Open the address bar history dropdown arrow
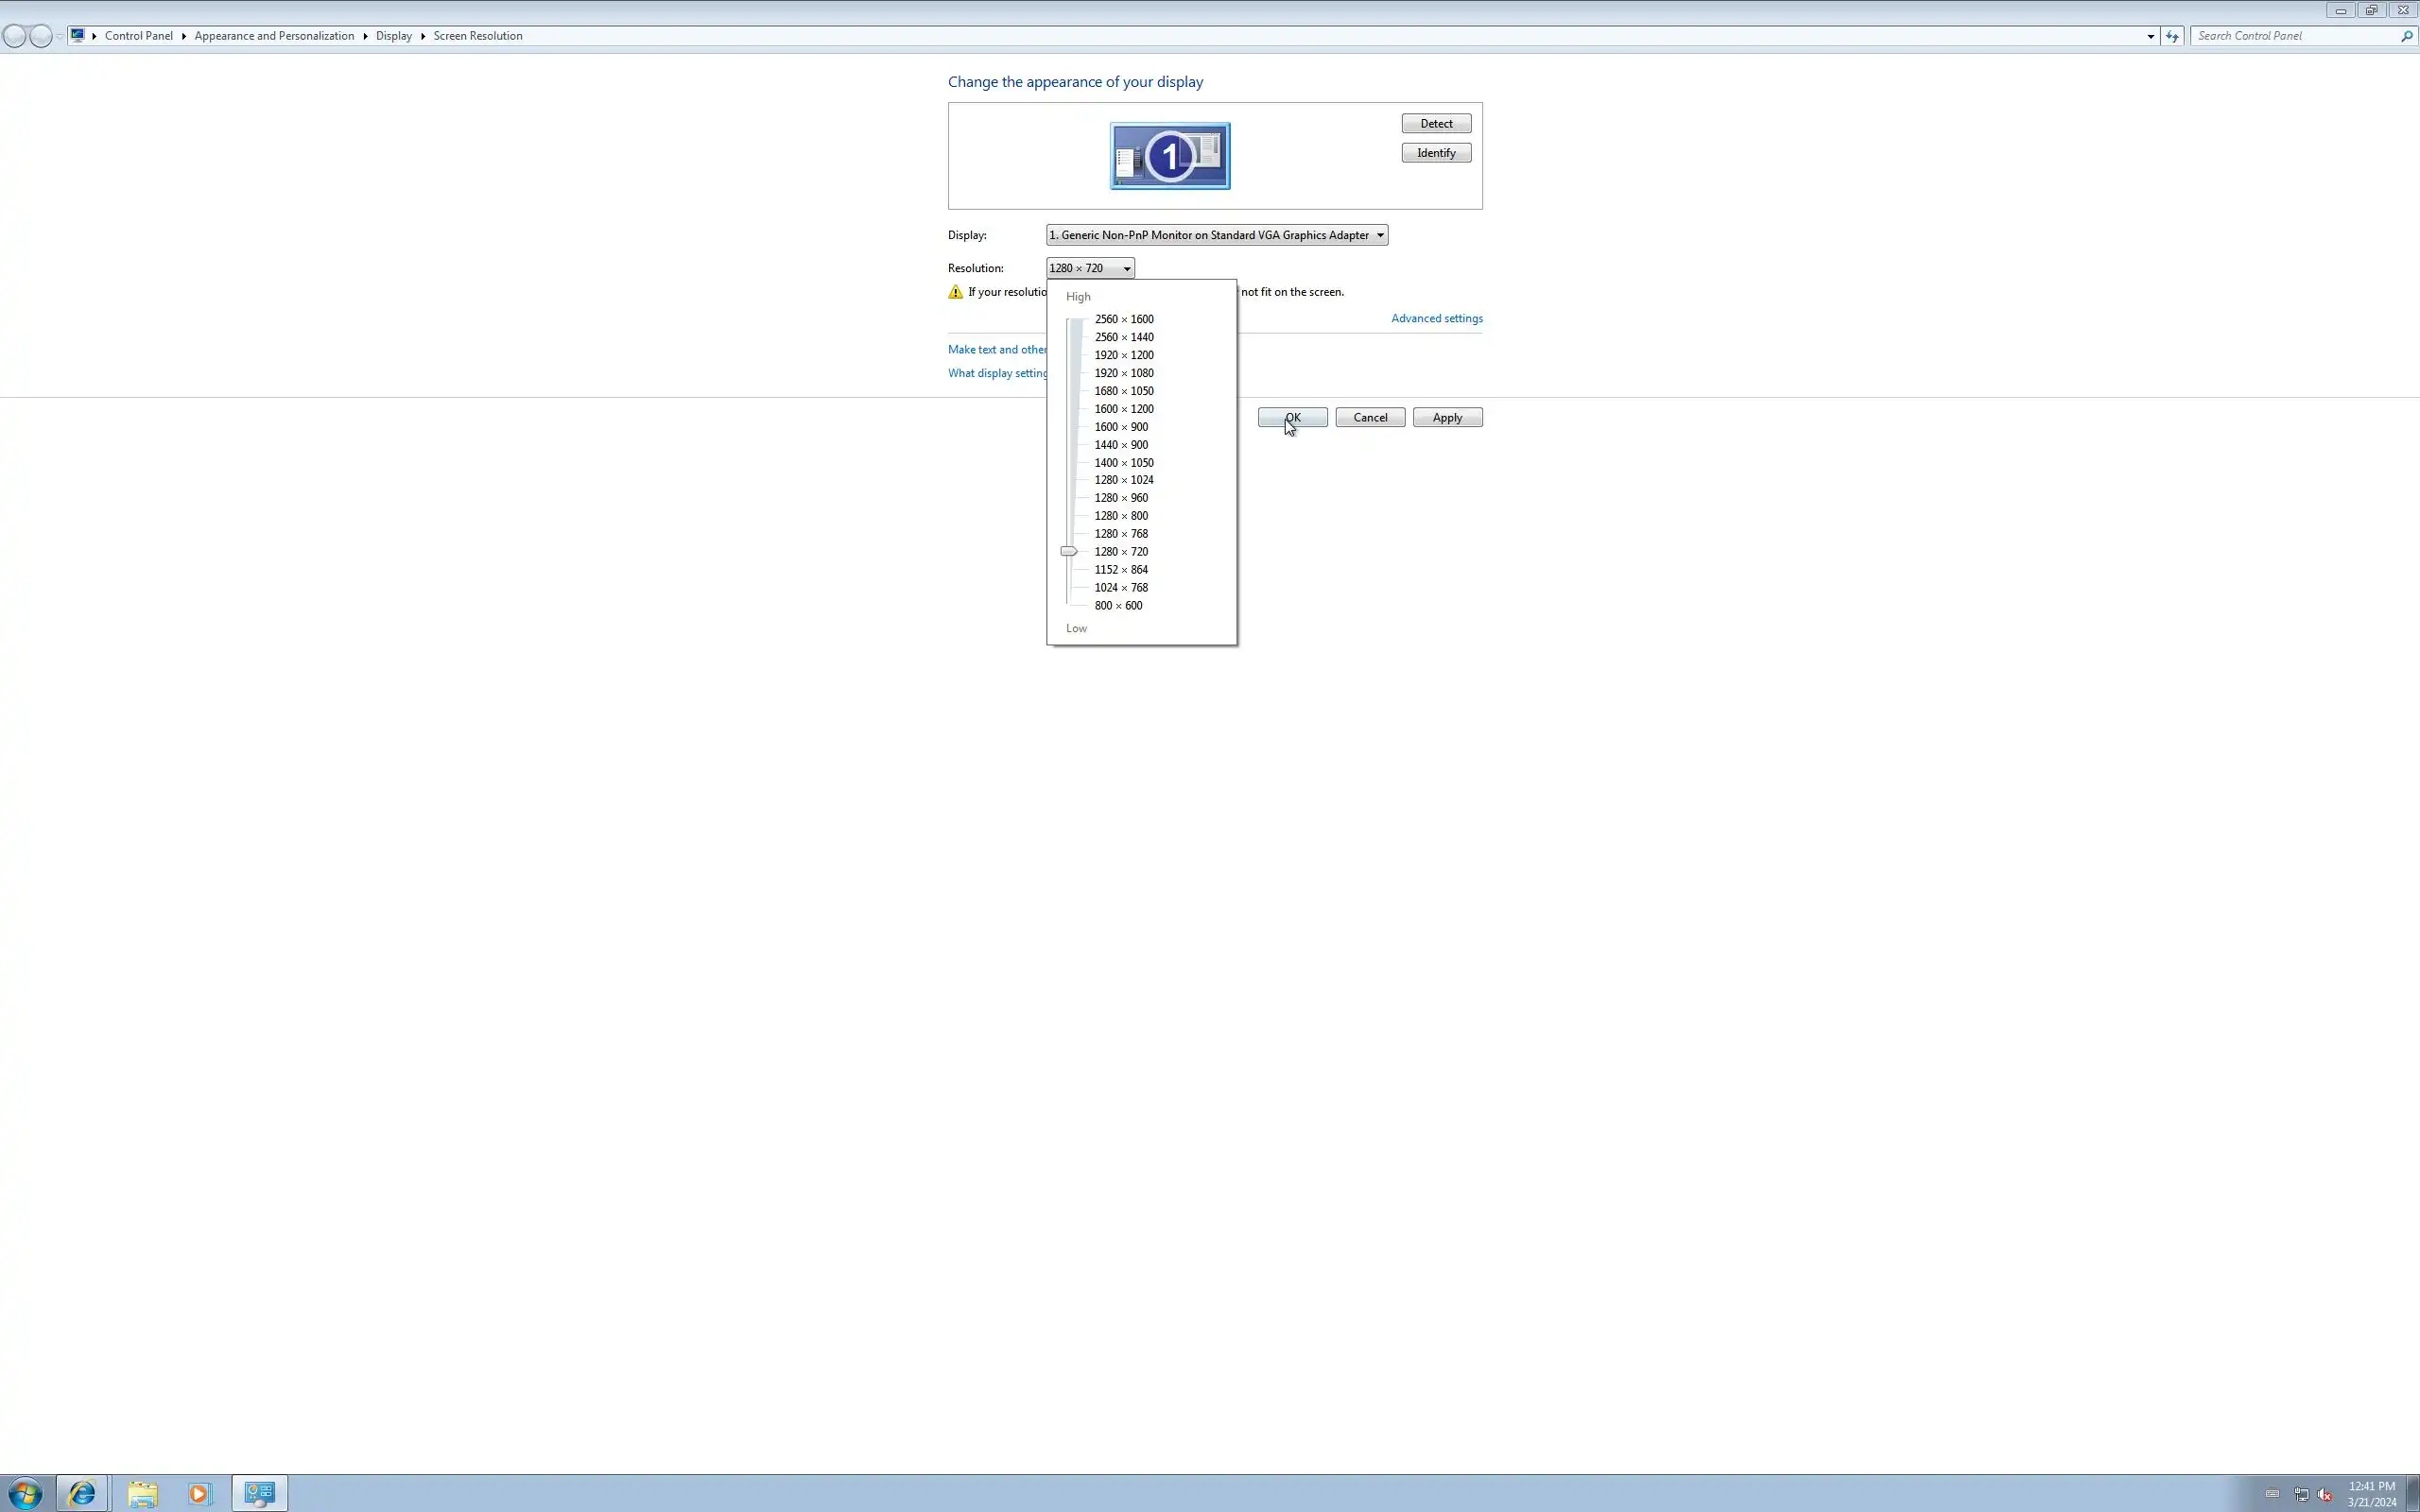 2150,36
